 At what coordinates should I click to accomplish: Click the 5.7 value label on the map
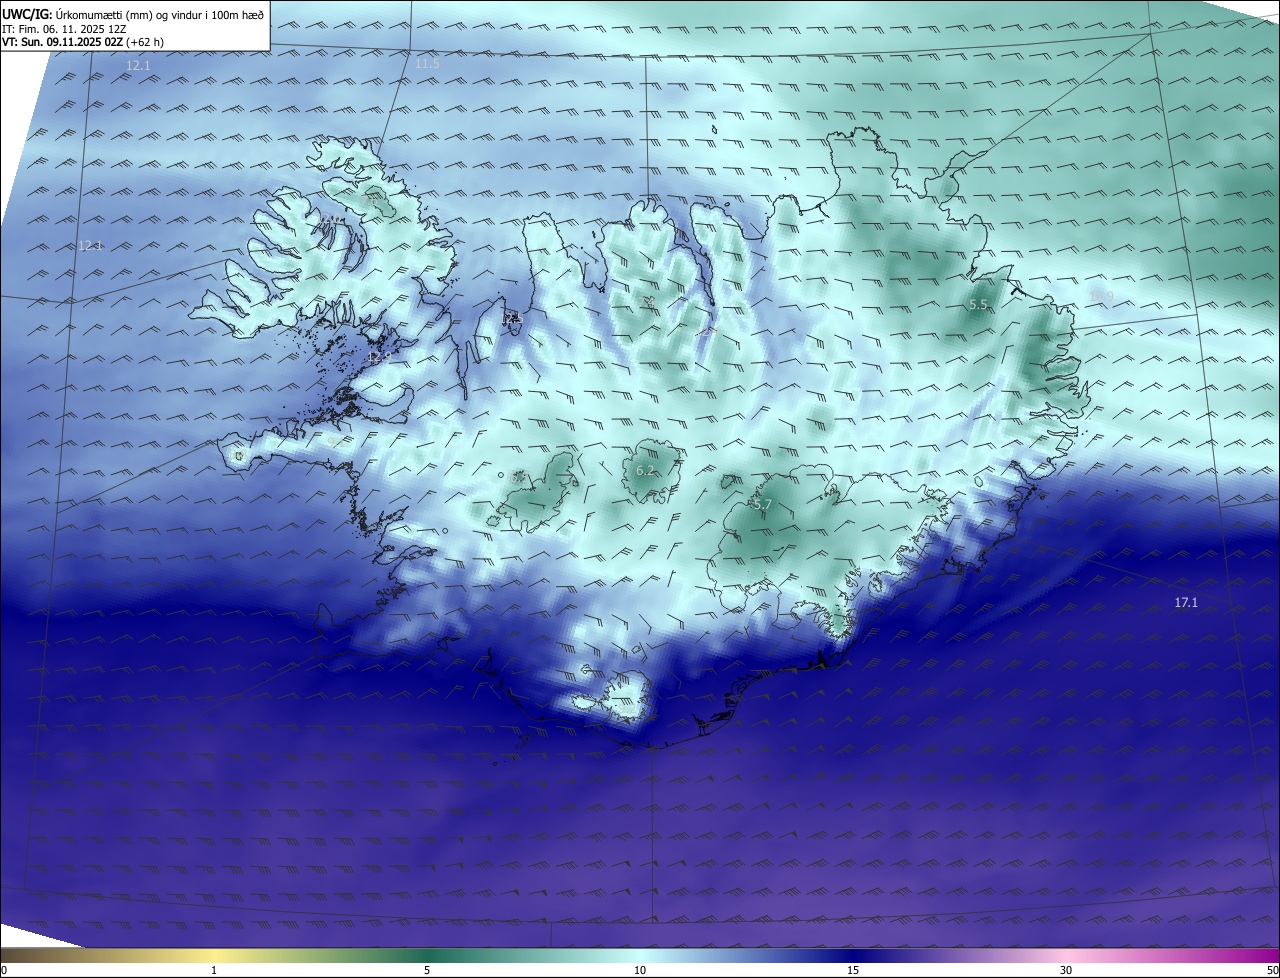click(x=762, y=506)
